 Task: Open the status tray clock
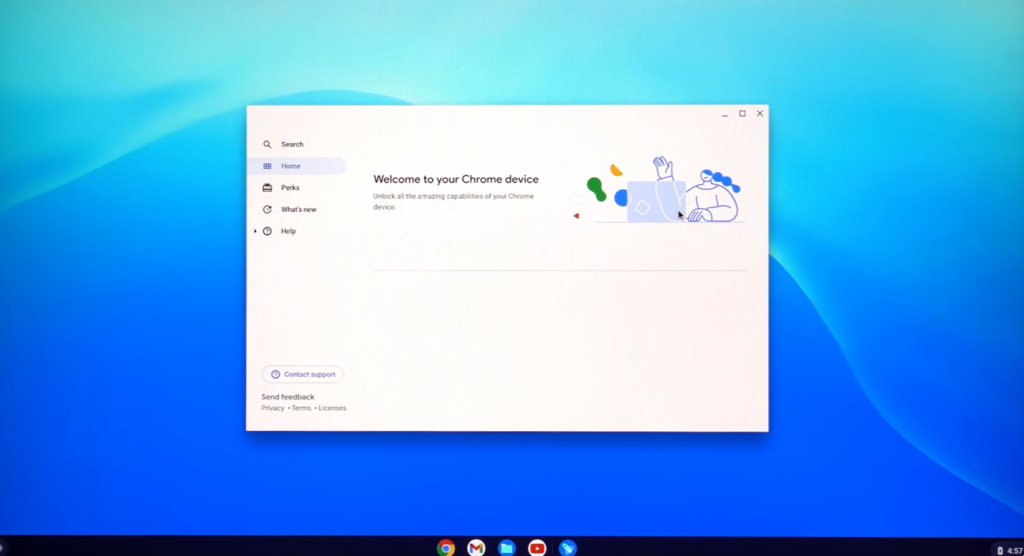point(1015,551)
